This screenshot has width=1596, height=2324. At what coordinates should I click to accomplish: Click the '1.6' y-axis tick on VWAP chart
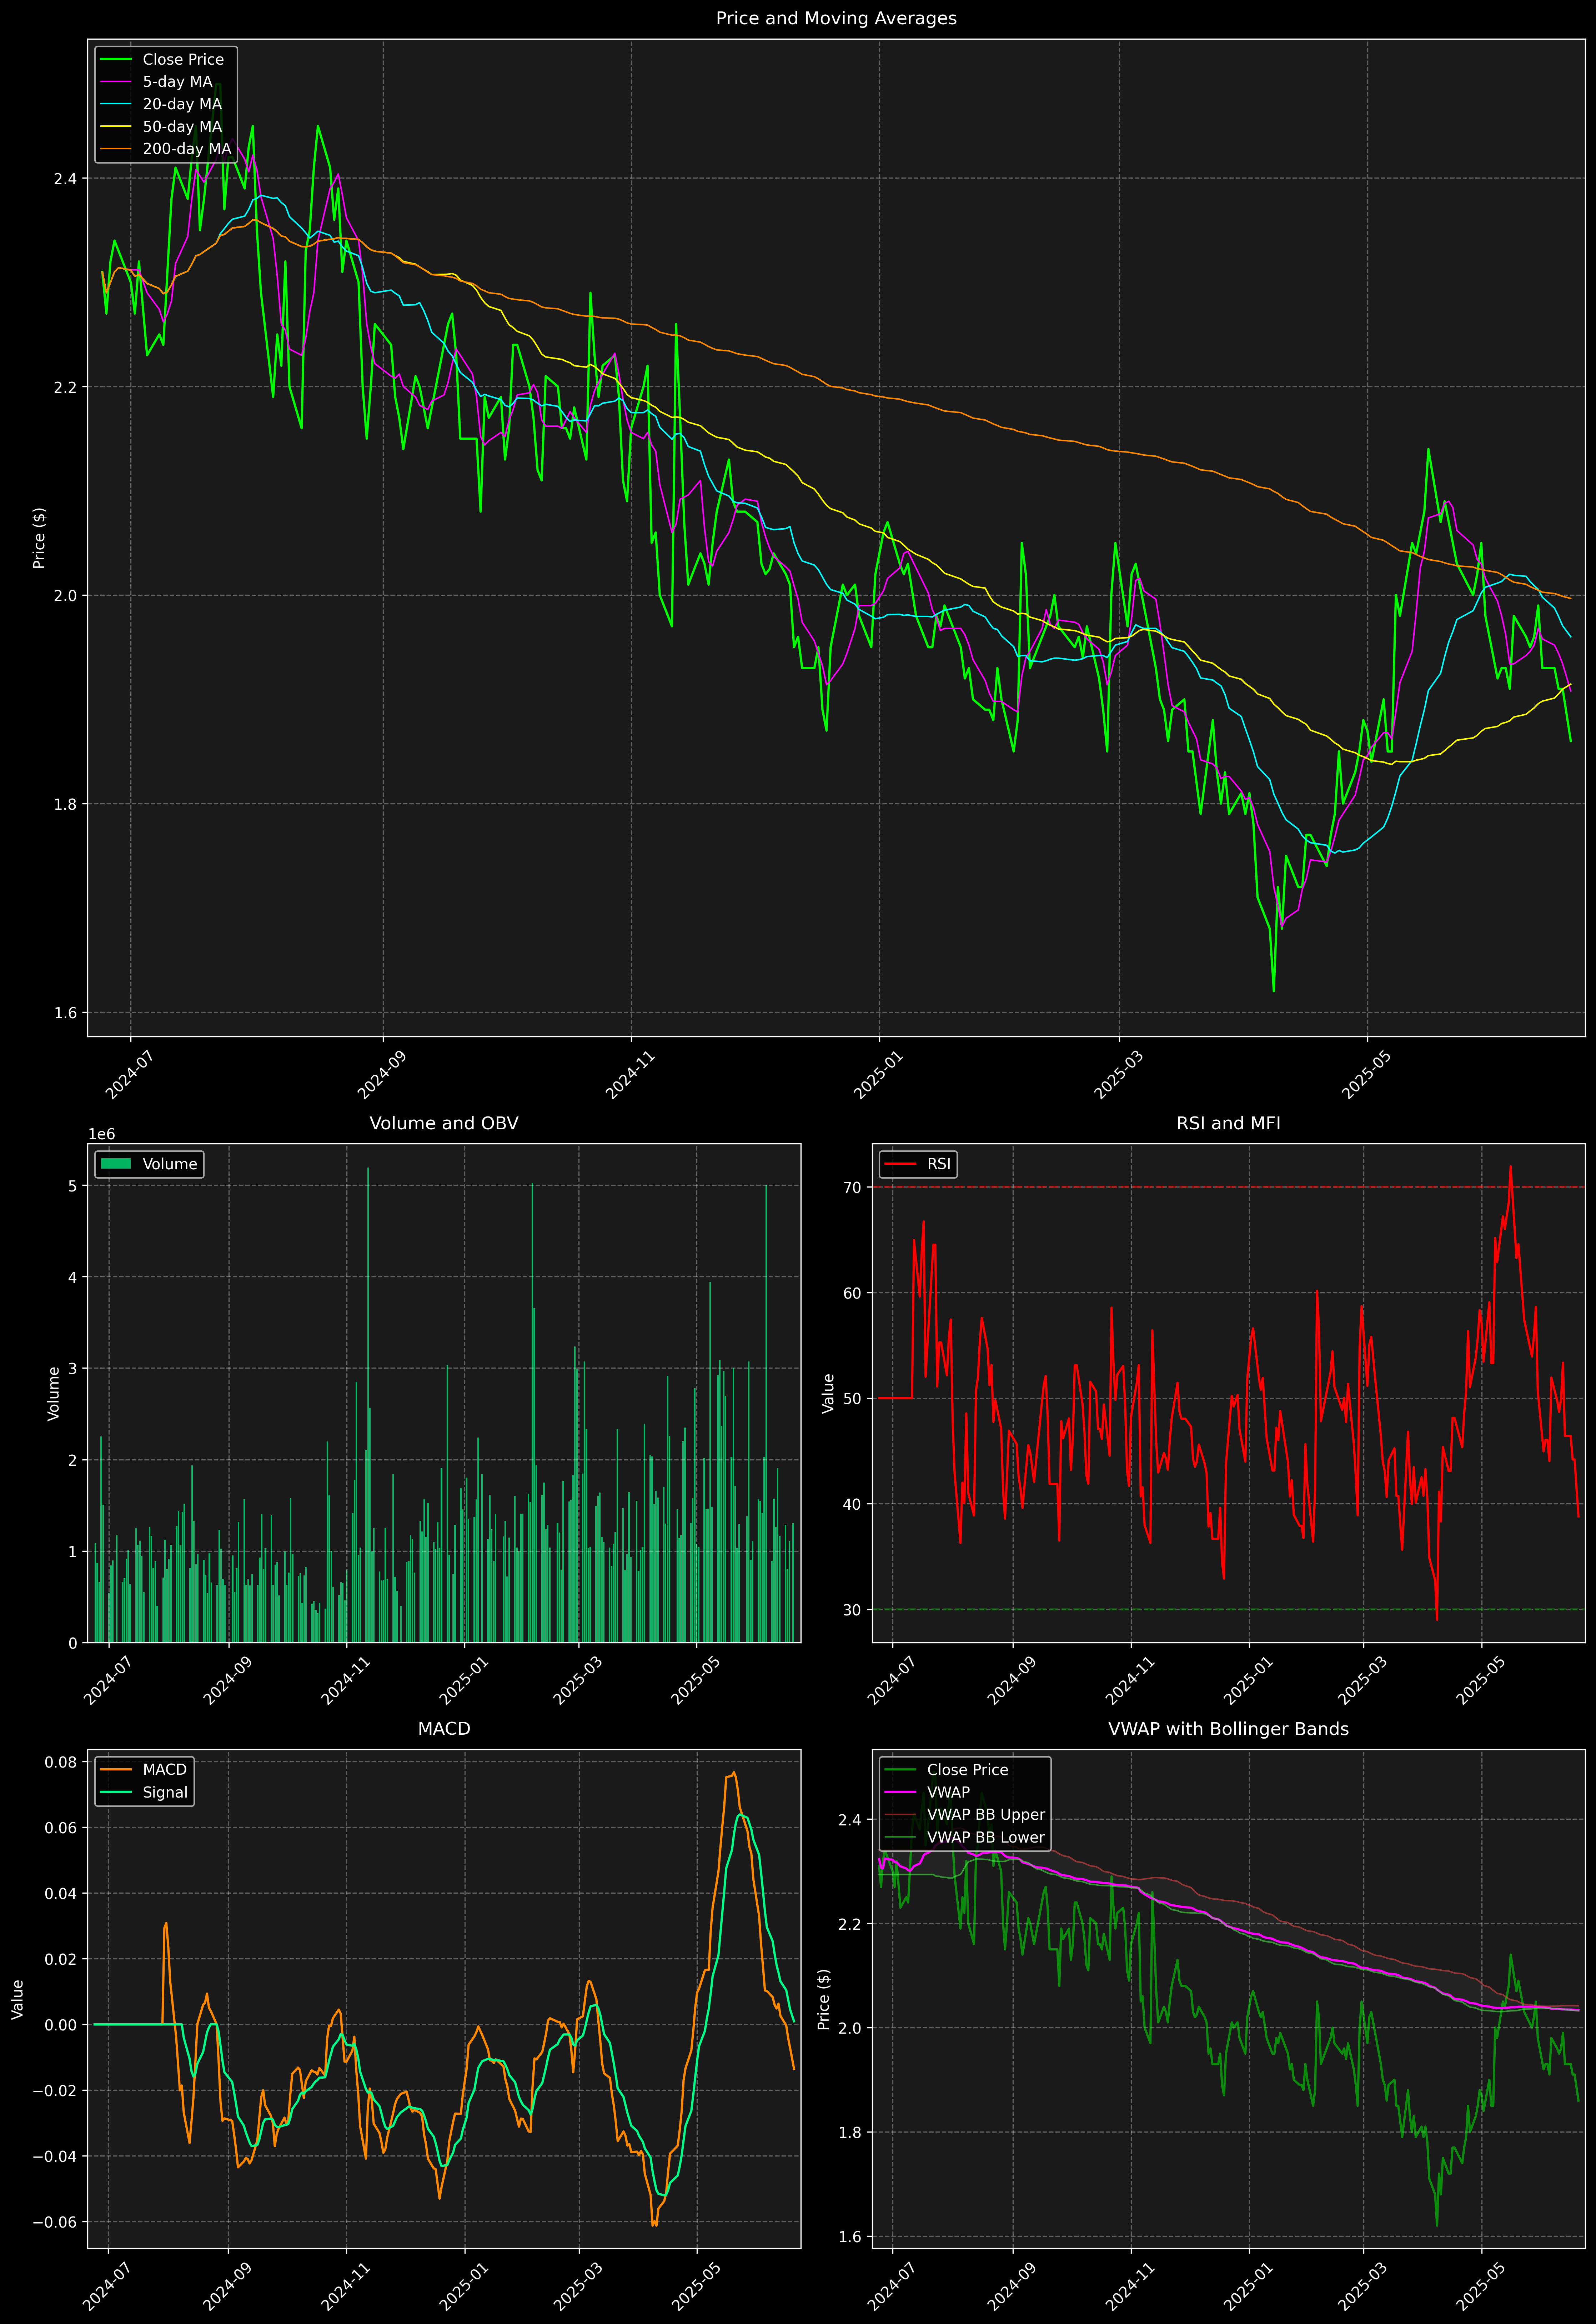(x=850, y=2237)
